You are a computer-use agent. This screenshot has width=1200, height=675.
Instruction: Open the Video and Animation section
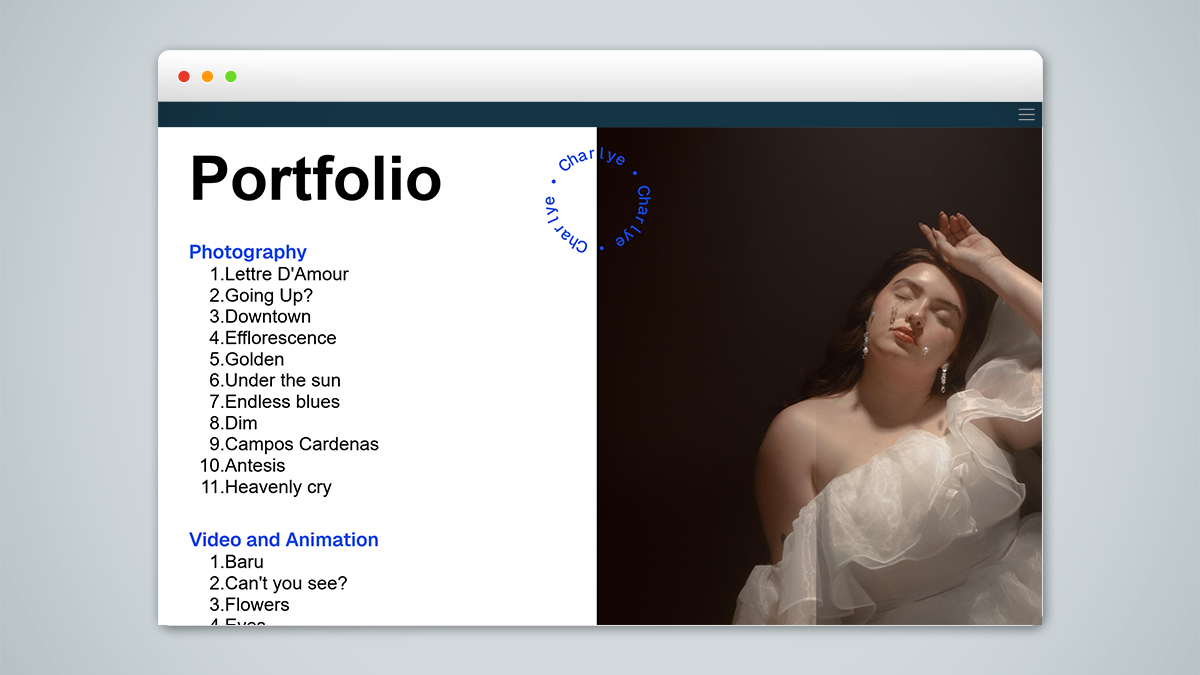[283, 539]
